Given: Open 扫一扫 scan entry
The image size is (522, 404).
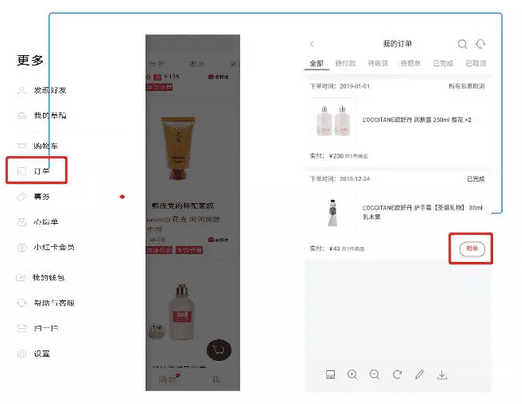Looking at the screenshot, I should point(37,328).
